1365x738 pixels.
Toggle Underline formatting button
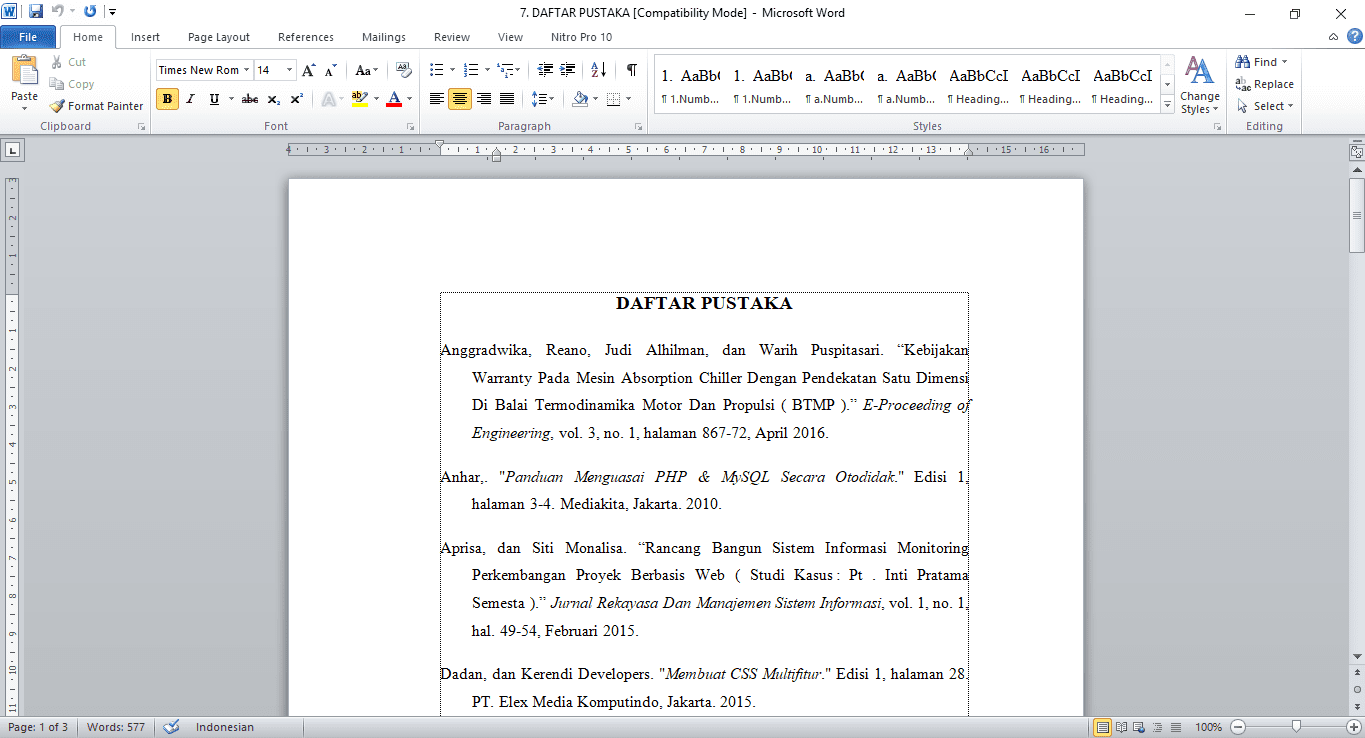click(214, 99)
